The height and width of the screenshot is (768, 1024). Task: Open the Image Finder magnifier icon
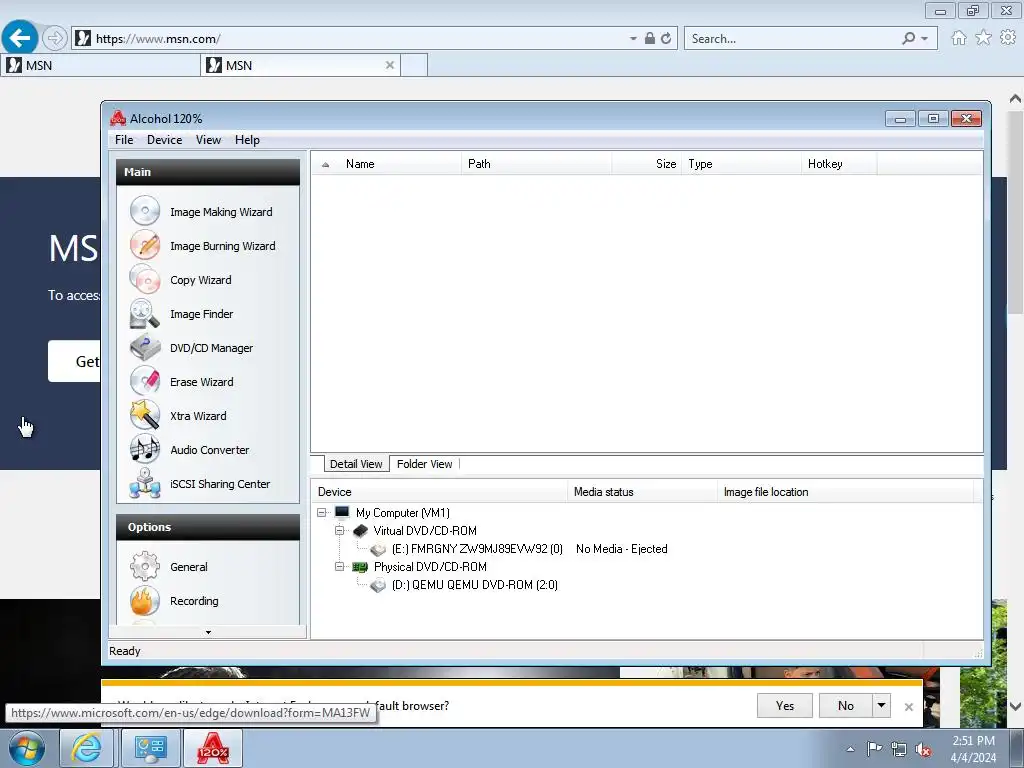click(x=145, y=313)
